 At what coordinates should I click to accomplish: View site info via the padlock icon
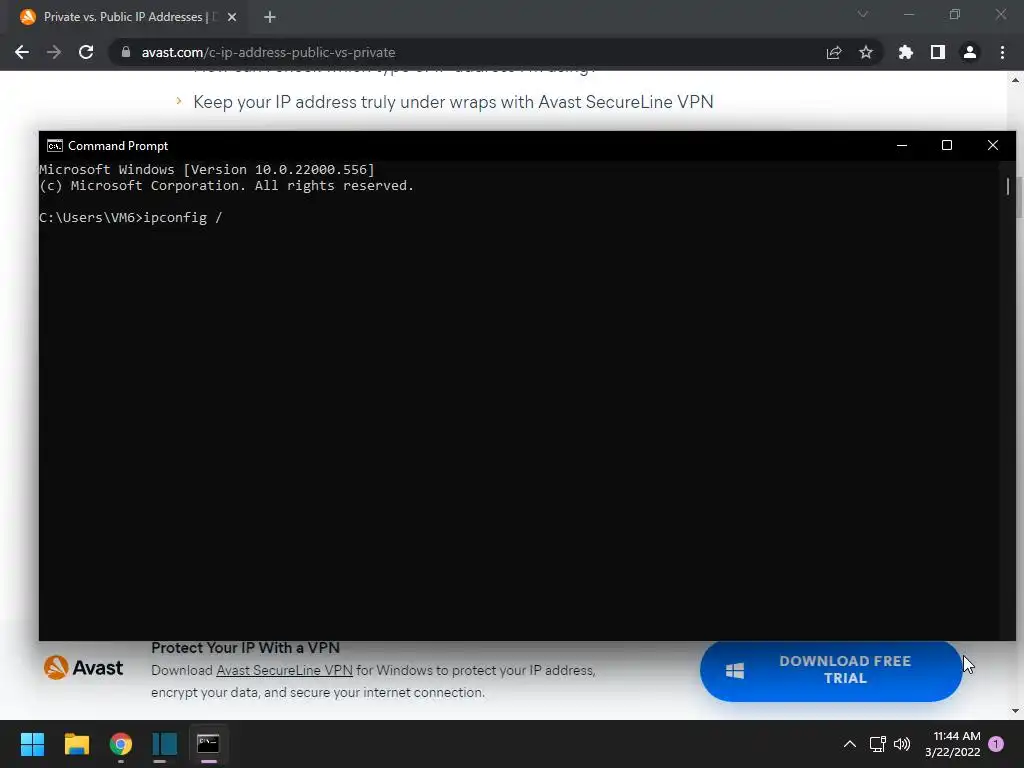click(x=125, y=52)
